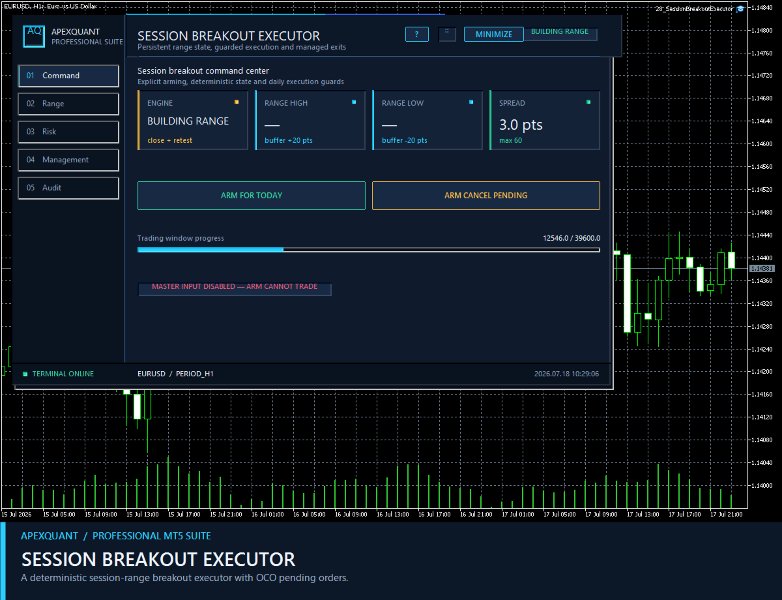Click 'Session breakout command center' heading
Image resolution: width=782 pixels, height=600 pixels.
pyautogui.click(x=203, y=71)
